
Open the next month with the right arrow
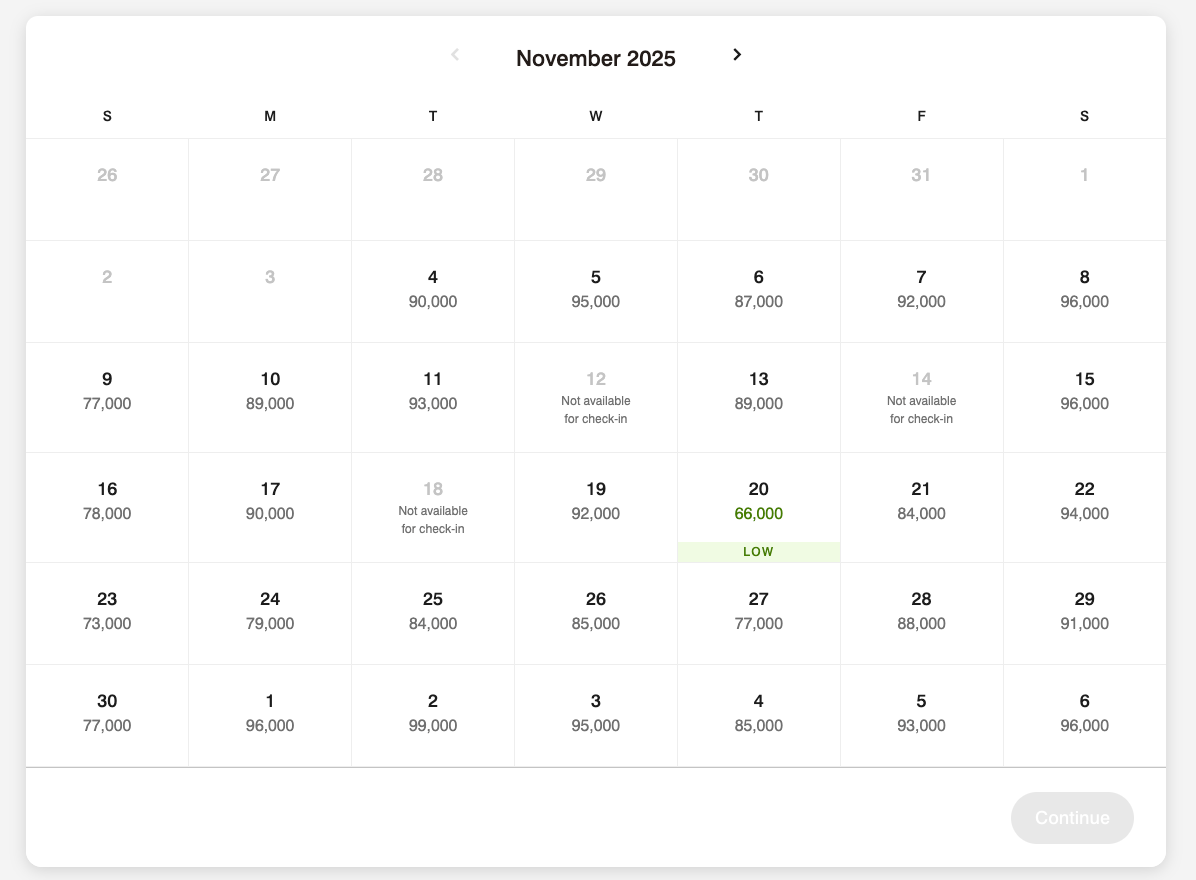tap(737, 54)
